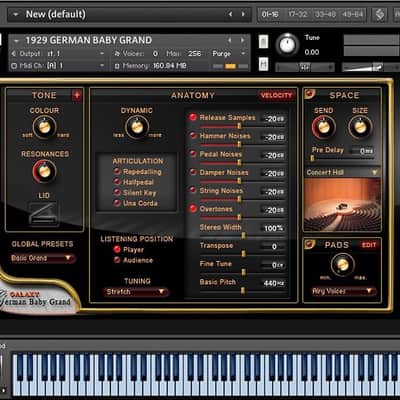
Task: Toggle Hammer Noises on or off
Action: pyautogui.click(x=193, y=135)
